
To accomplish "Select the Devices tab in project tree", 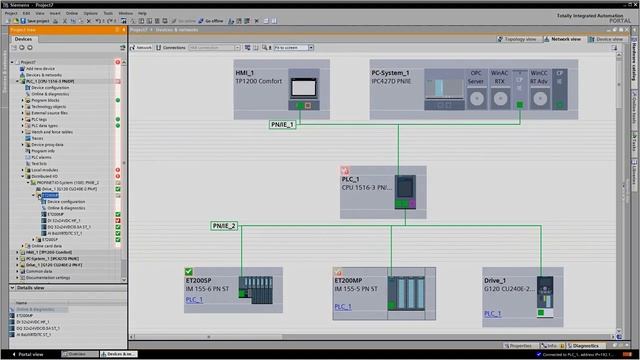I will pos(23,39).
